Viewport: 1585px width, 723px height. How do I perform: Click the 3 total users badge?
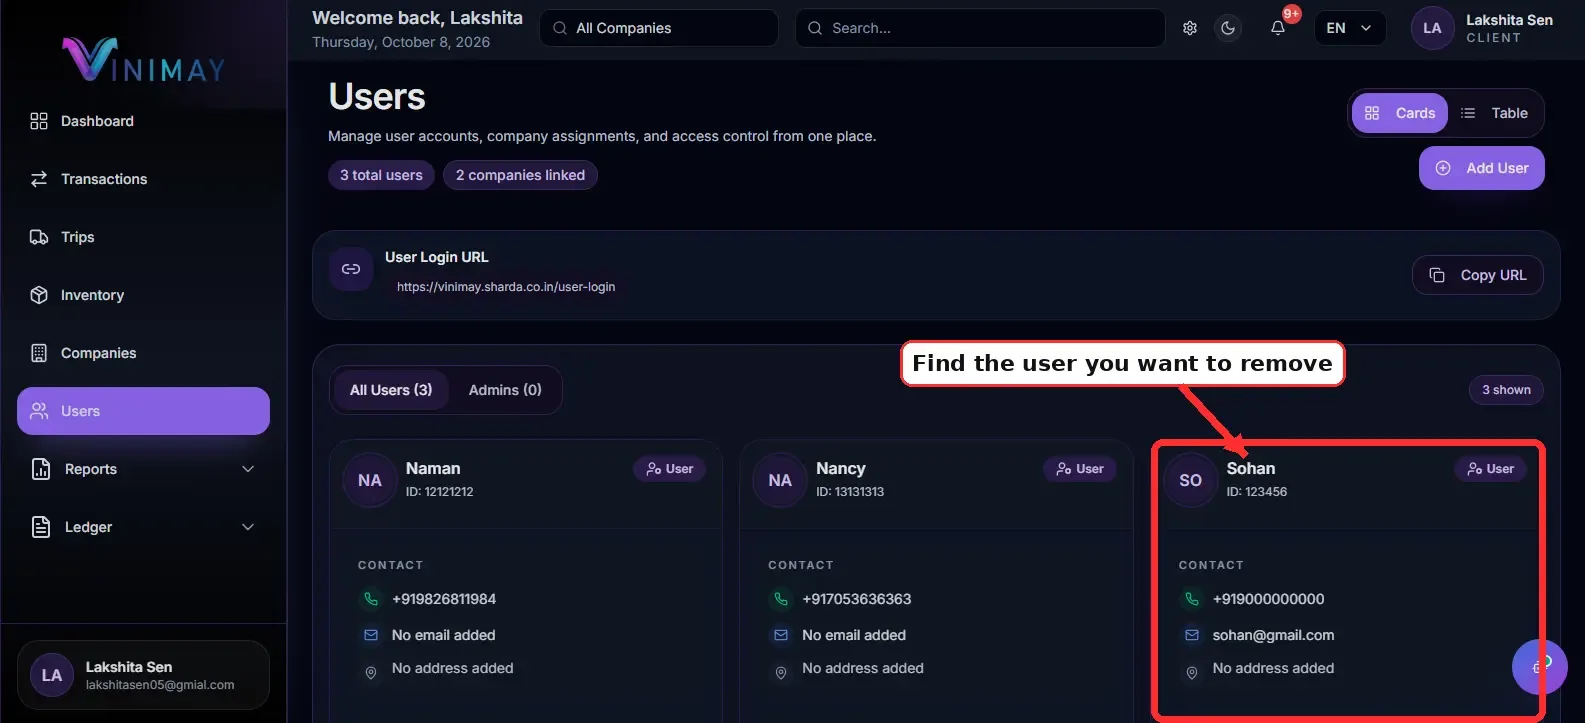381,175
